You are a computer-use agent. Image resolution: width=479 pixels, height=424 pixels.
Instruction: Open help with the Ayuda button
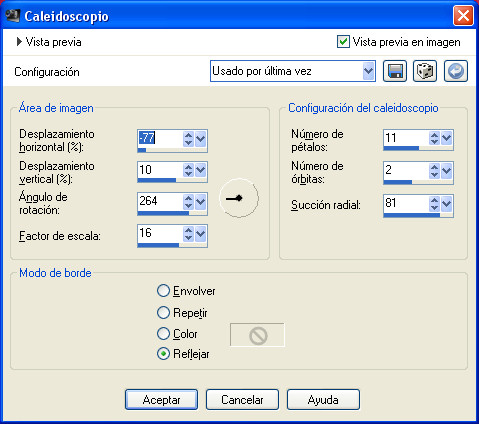pos(323,400)
